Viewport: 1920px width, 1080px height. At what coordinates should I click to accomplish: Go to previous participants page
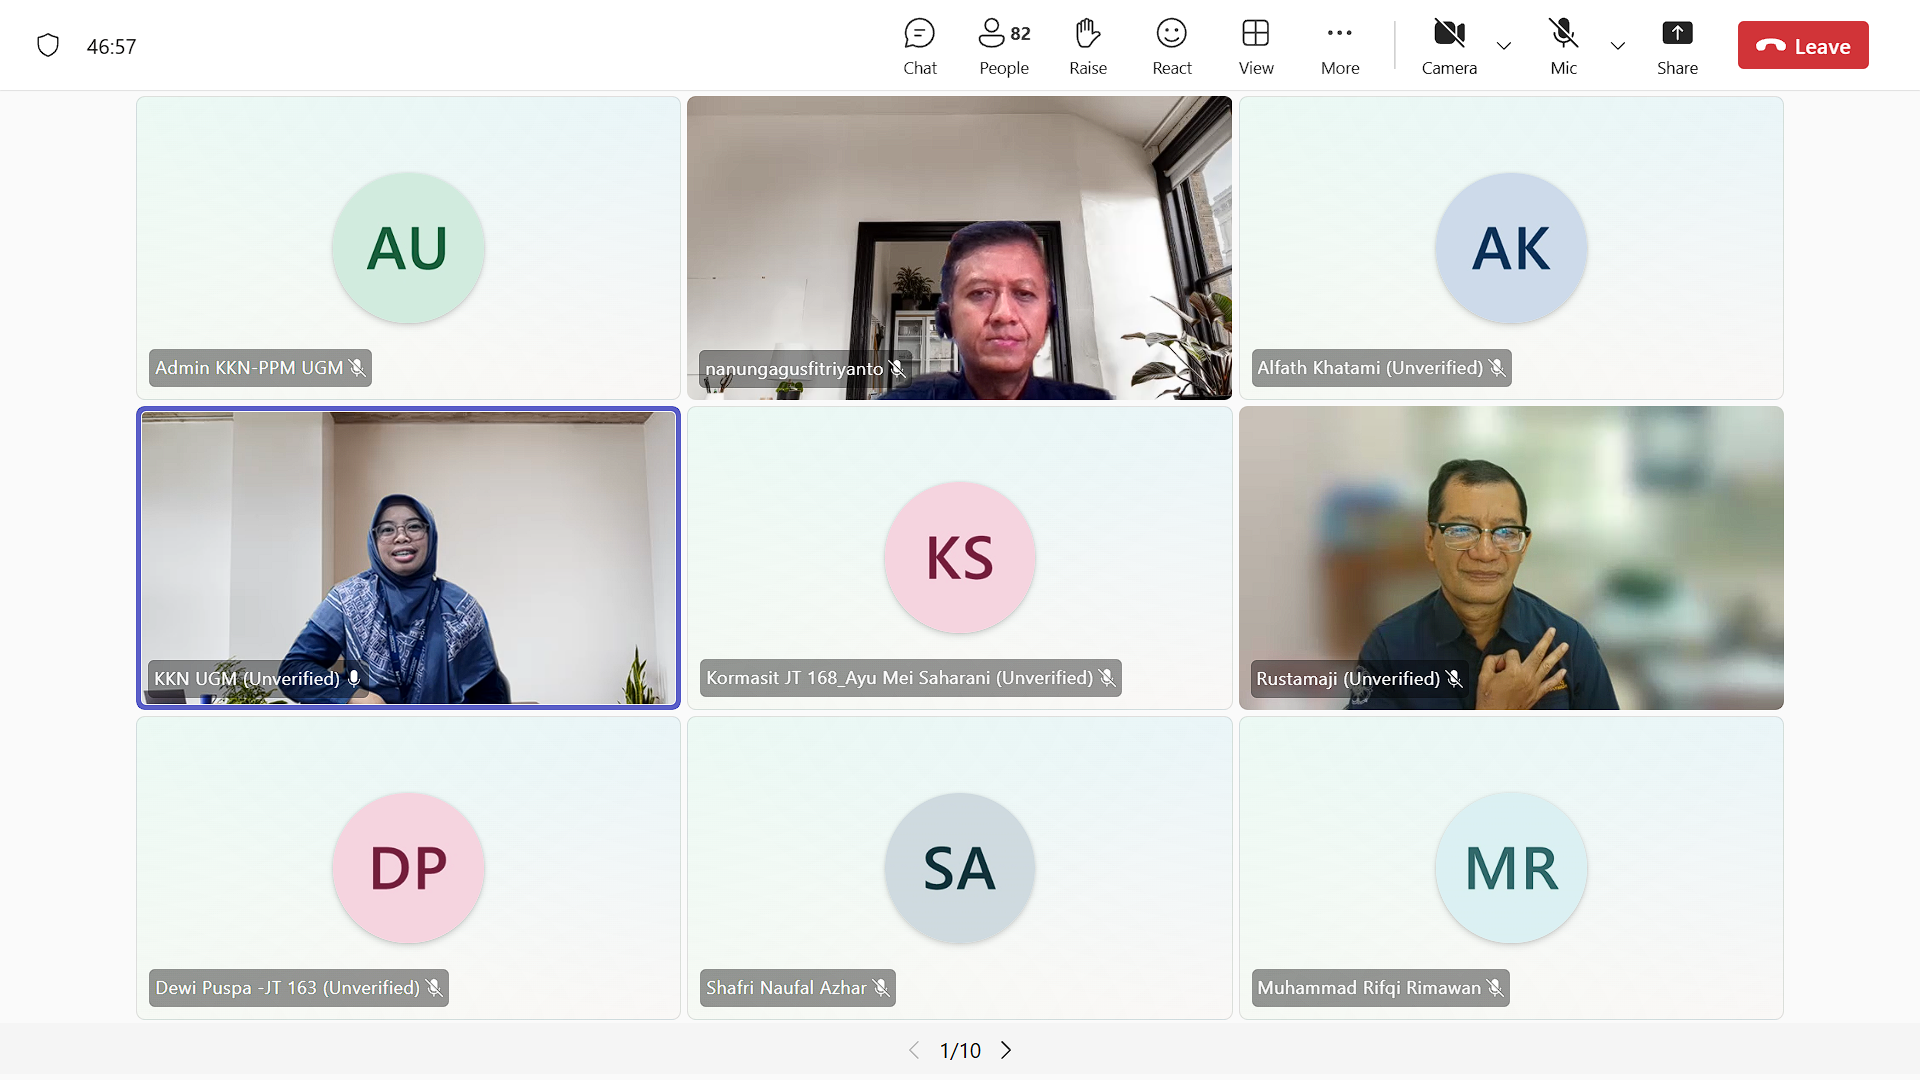pos(913,1050)
